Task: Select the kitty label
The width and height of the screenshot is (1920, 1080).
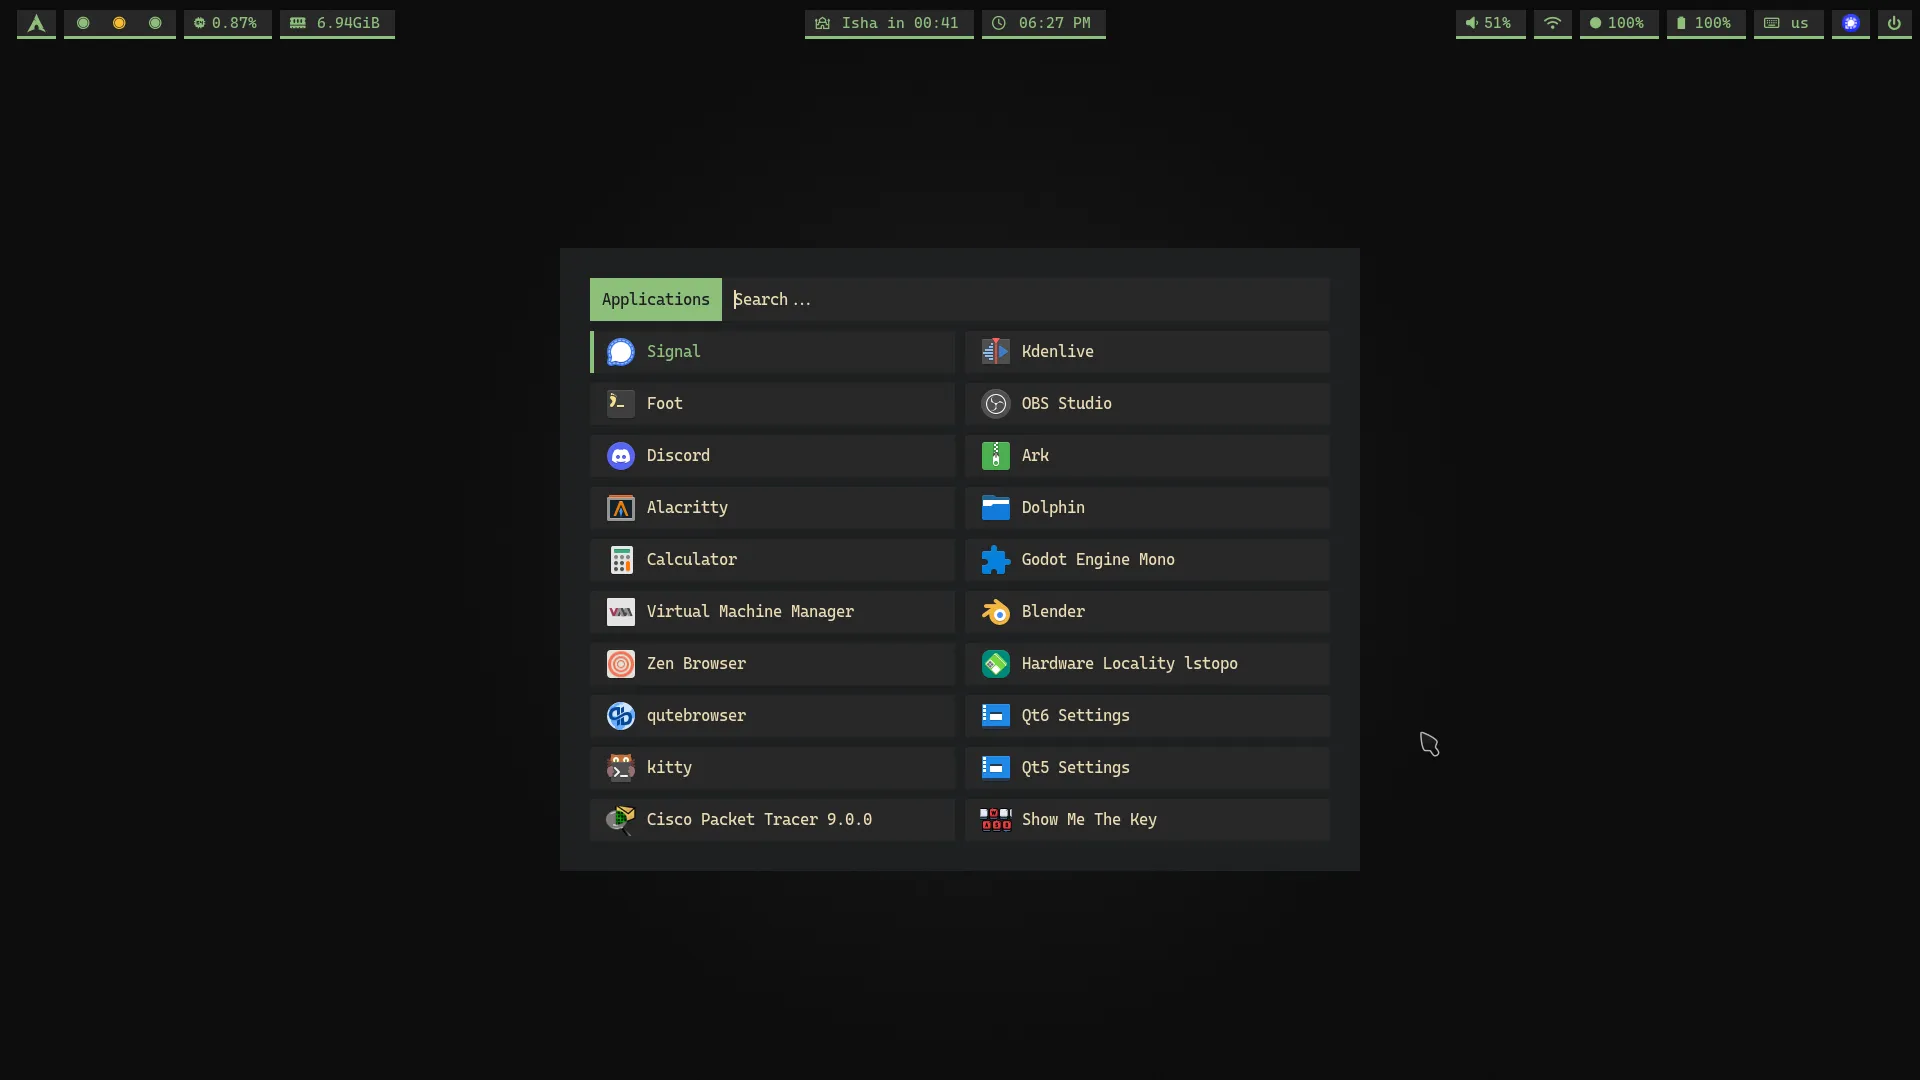Action: [x=669, y=768]
